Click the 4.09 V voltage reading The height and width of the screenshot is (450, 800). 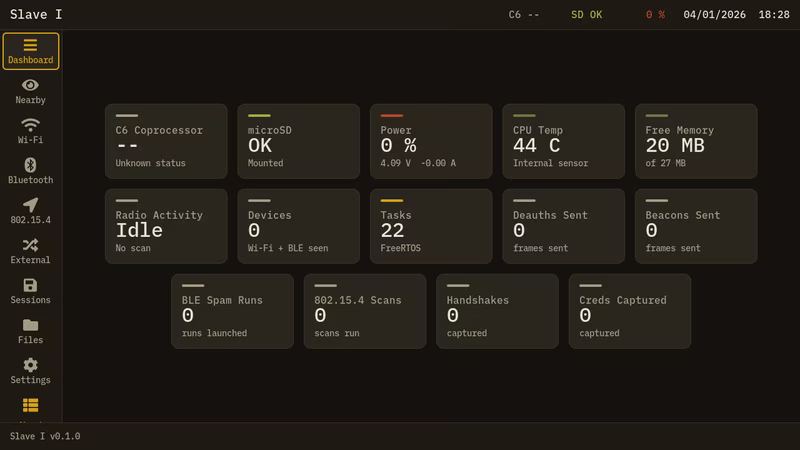(x=395, y=163)
